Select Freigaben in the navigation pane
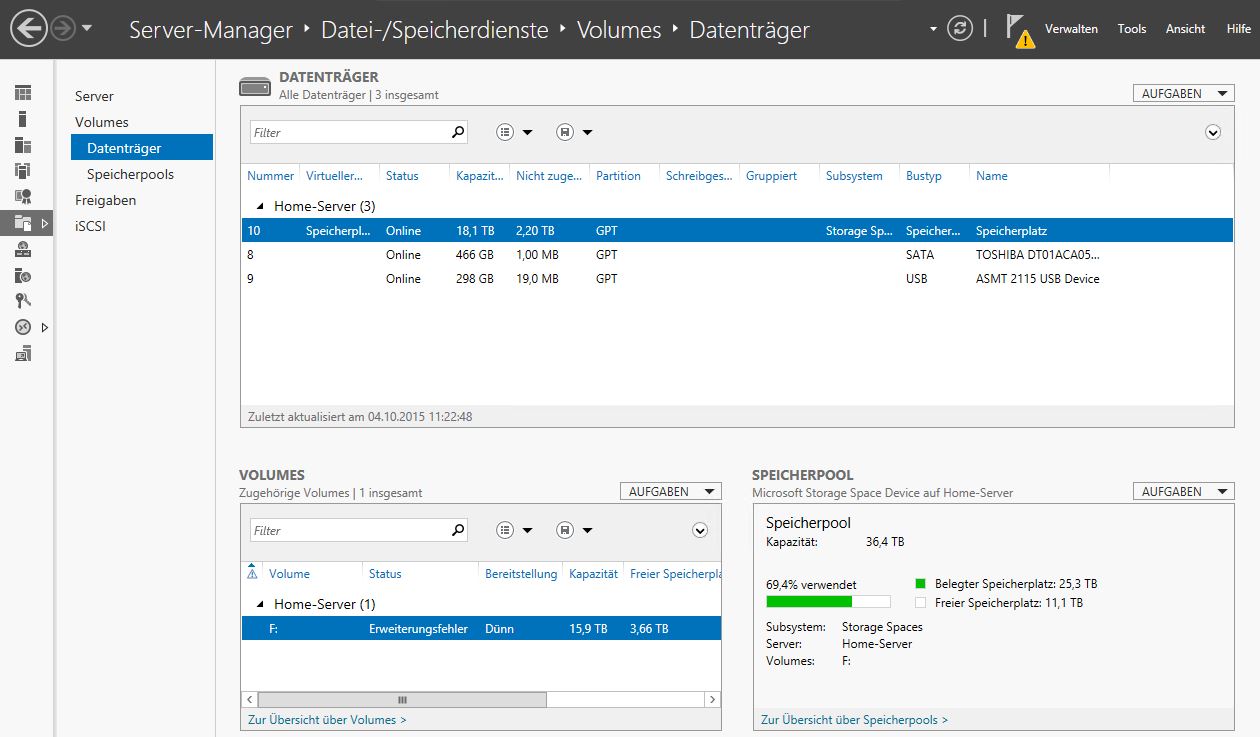 [x=105, y=200]
